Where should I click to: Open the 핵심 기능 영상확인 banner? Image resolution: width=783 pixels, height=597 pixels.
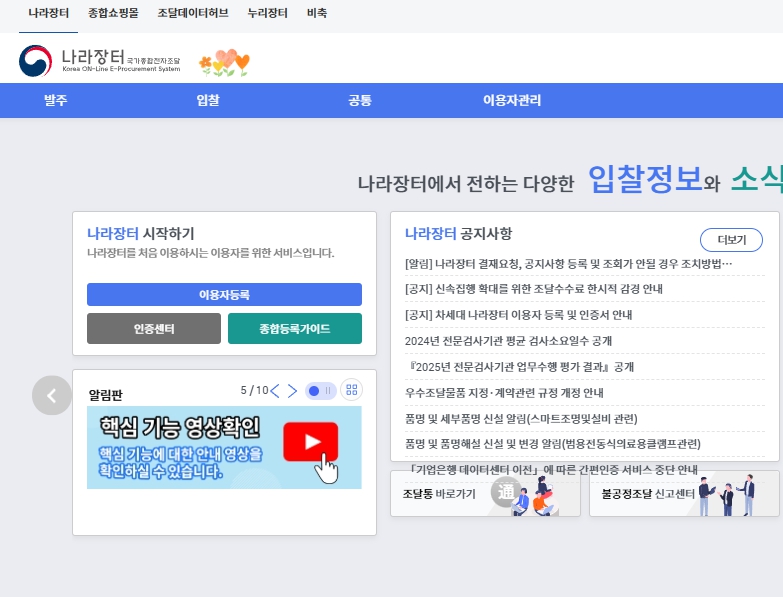(x=224, y=447)
